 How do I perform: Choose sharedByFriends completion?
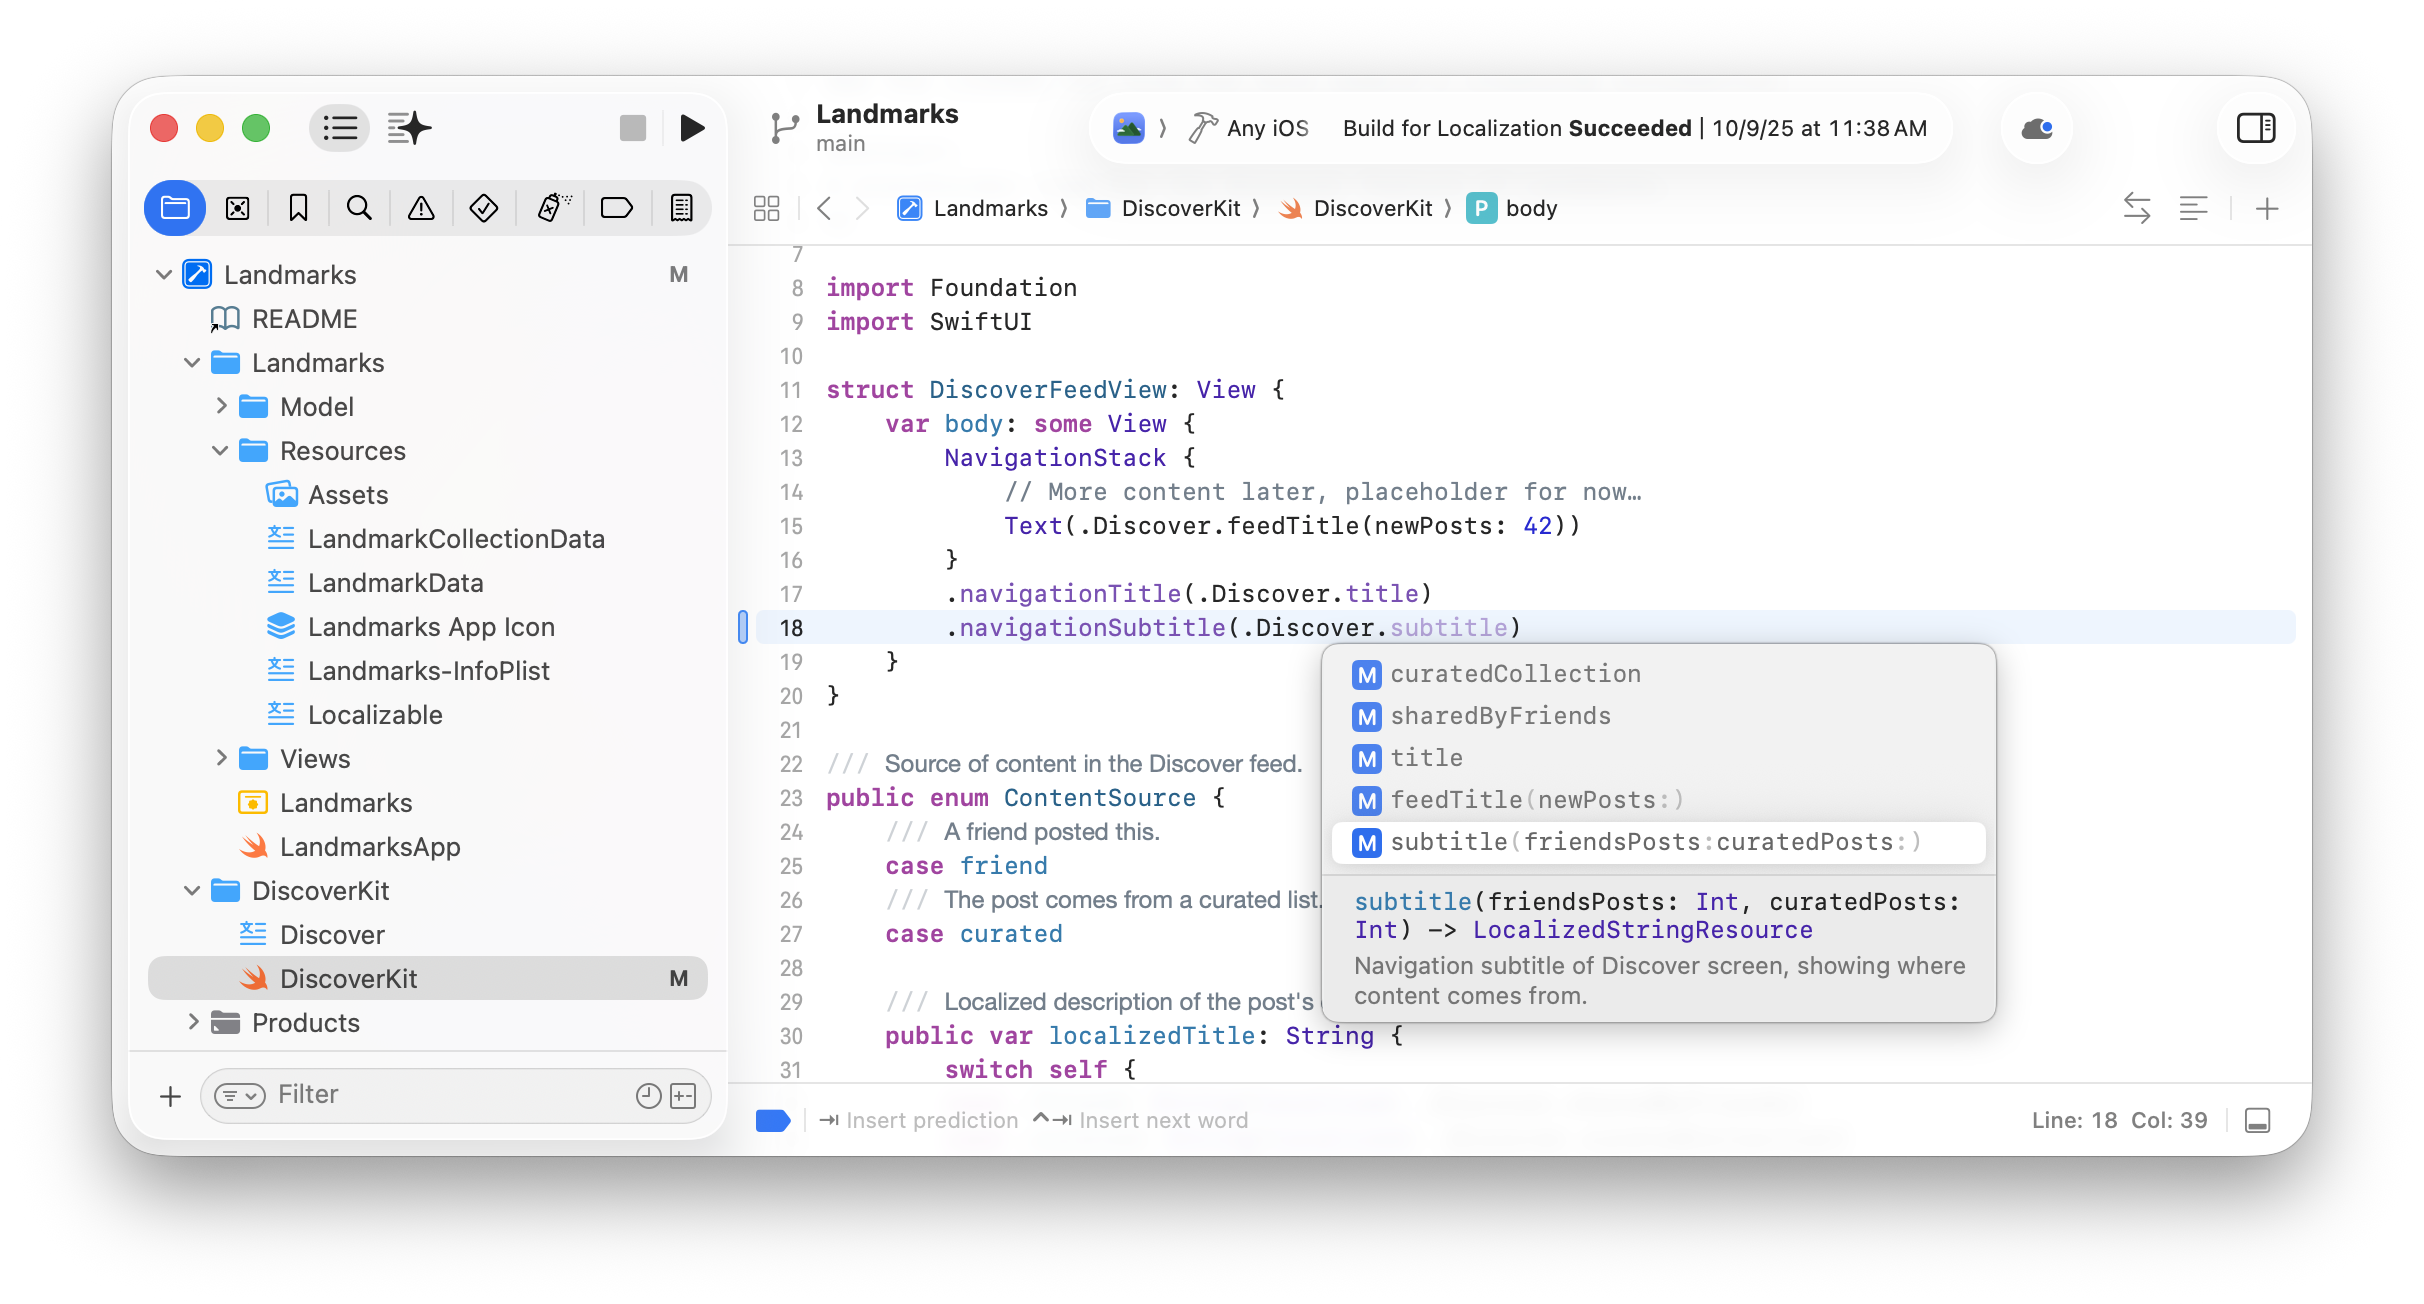tap(1658, 716)
